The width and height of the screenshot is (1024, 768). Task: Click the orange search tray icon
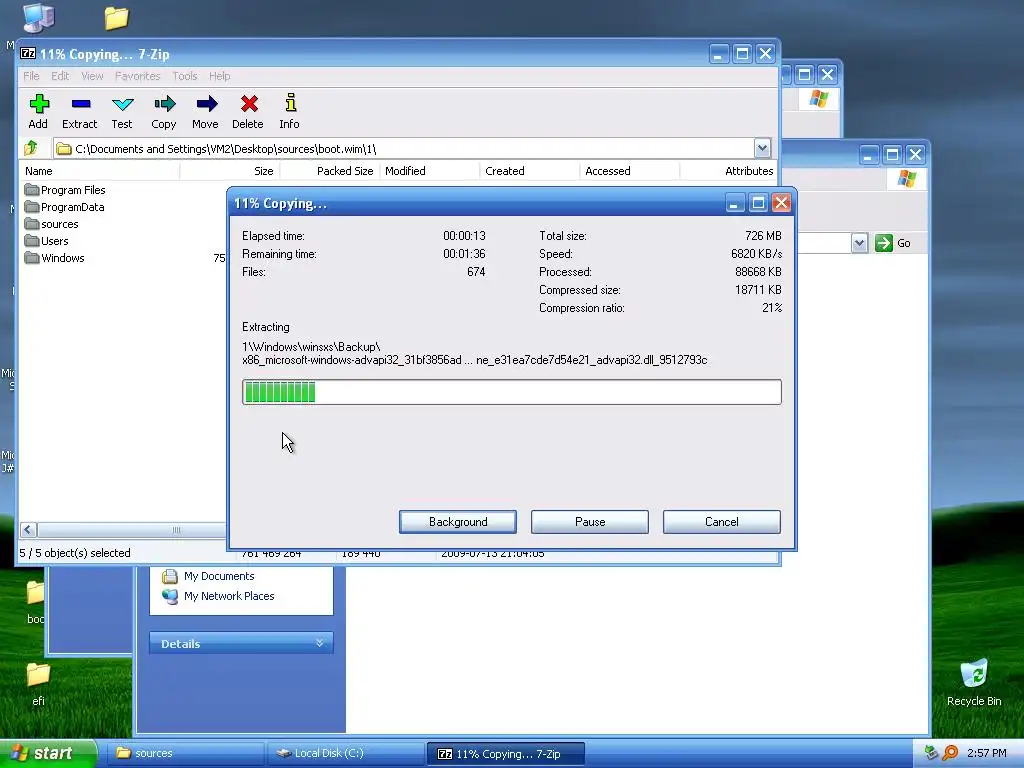click(x=951, y=753)
